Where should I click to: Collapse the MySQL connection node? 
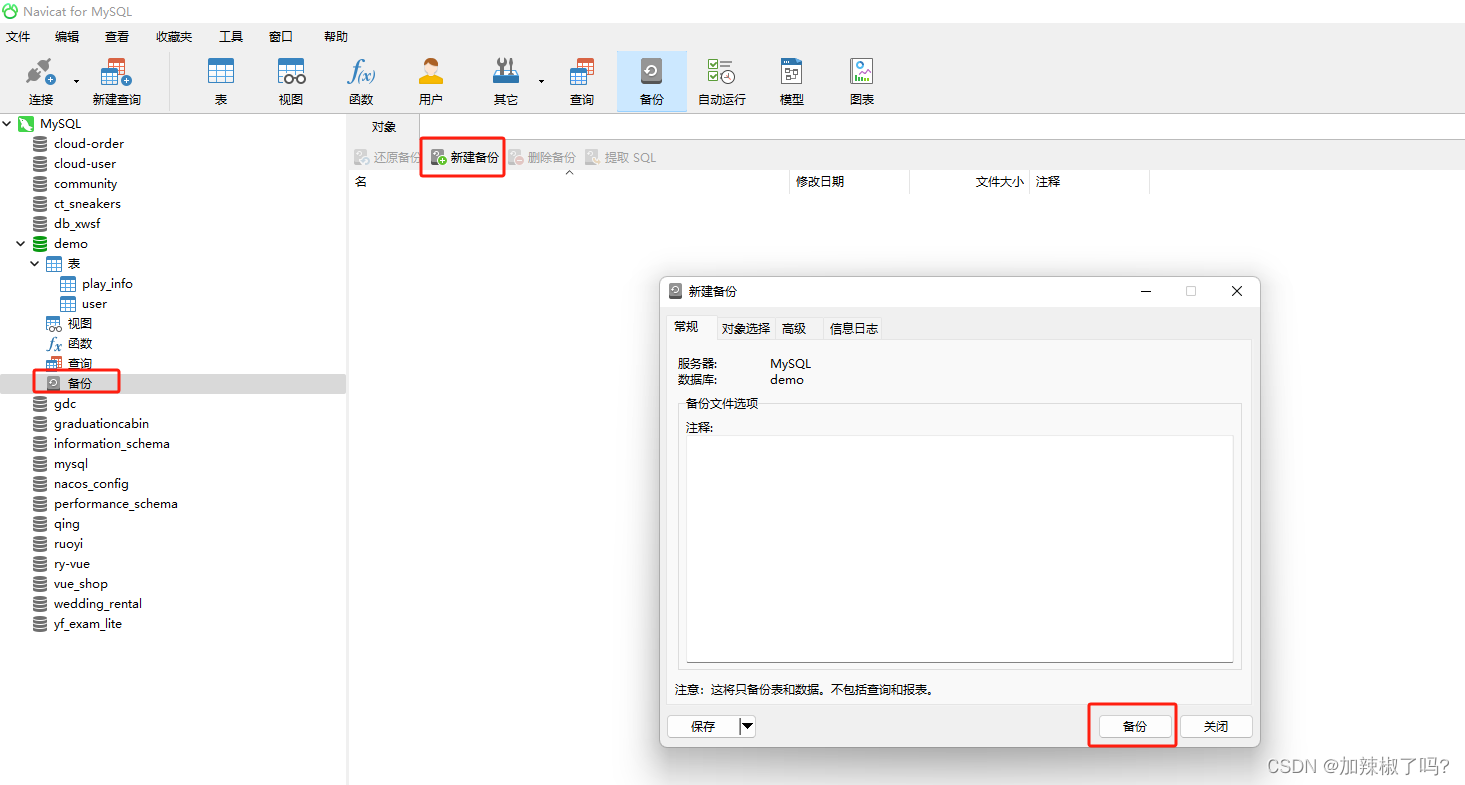[8, 123]
